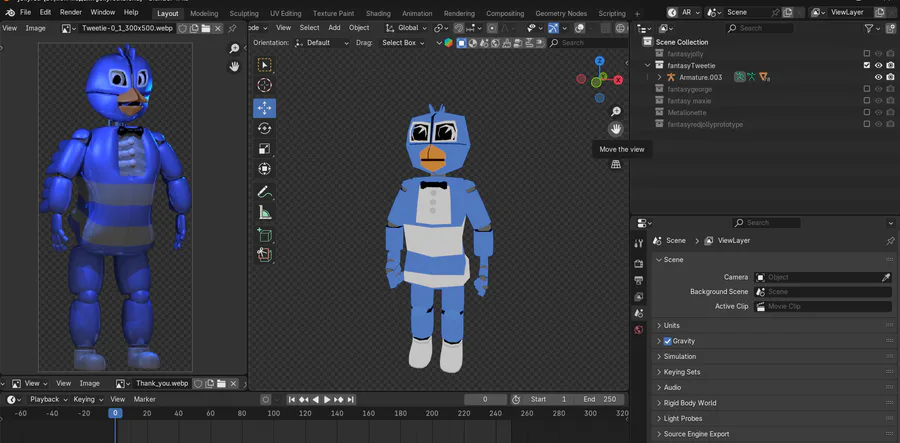Hide Armature.003 using its eye icon
Viewport: 900px width, 443px height.
point(878,77)
